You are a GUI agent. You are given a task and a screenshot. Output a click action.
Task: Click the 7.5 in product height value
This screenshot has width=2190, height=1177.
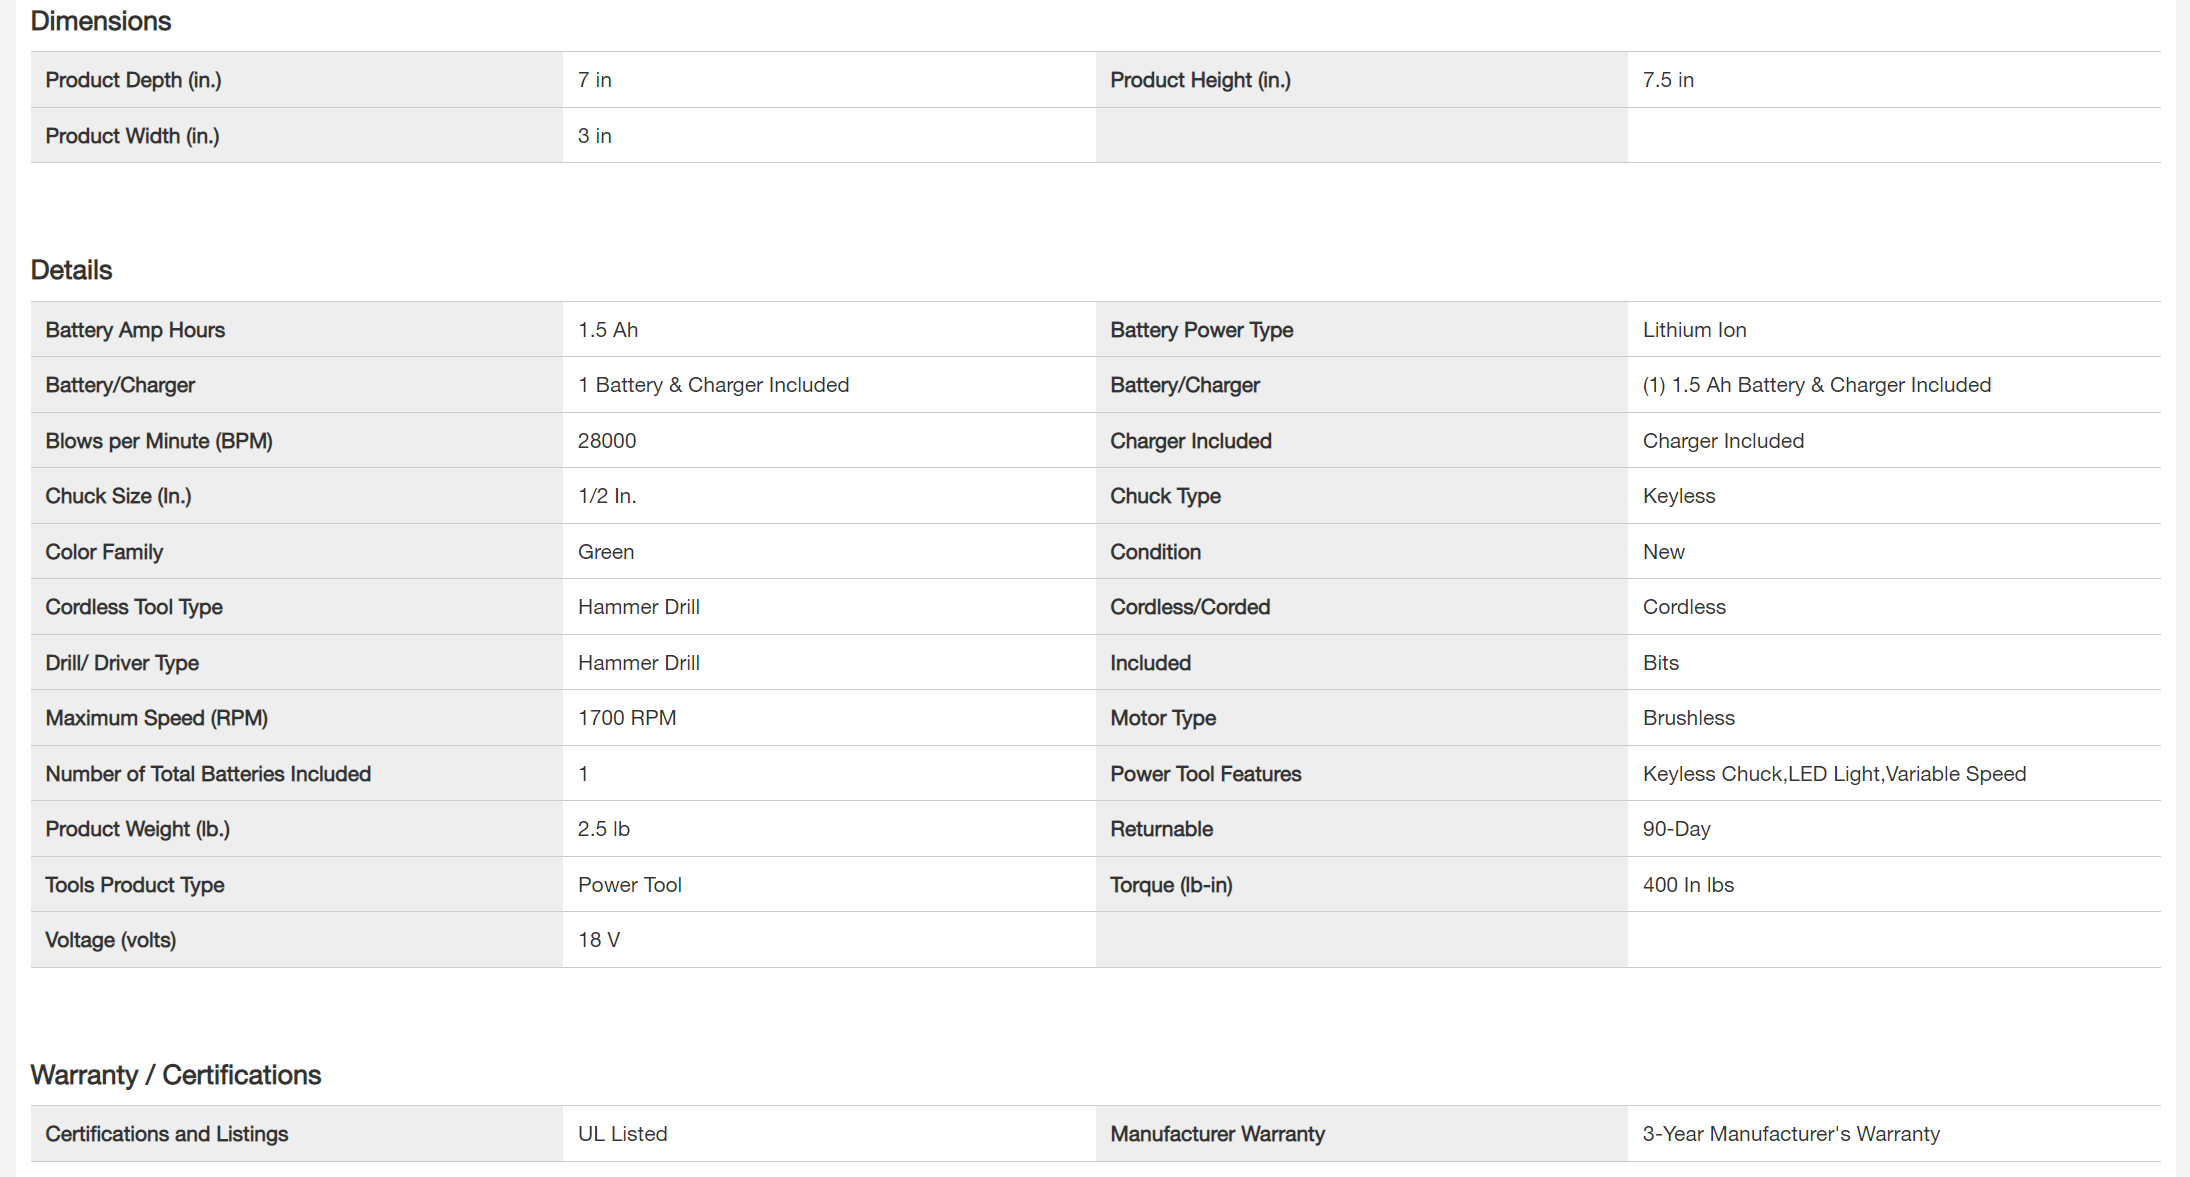click(1668, 80)
